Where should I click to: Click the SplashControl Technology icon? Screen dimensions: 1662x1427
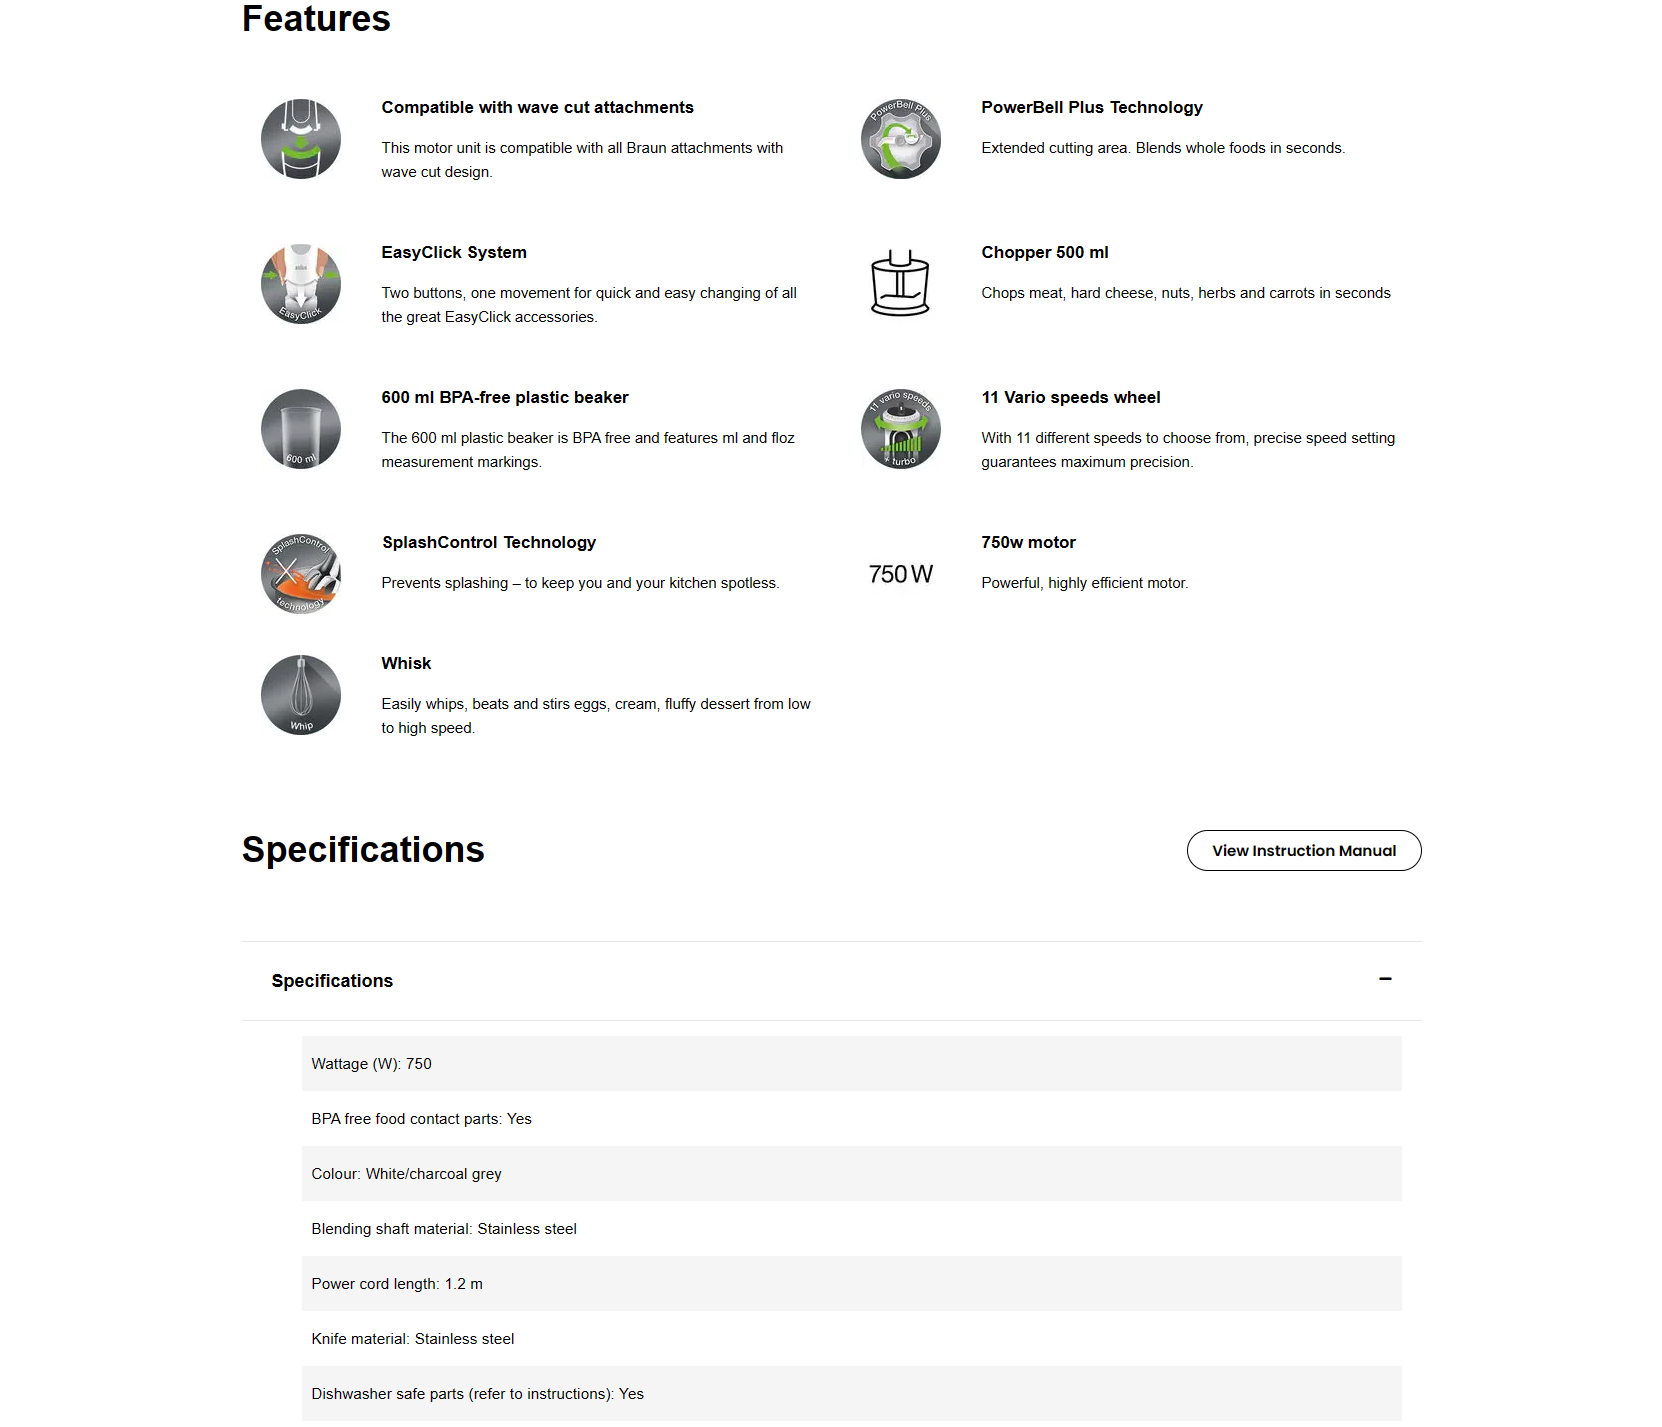point(301,574)
